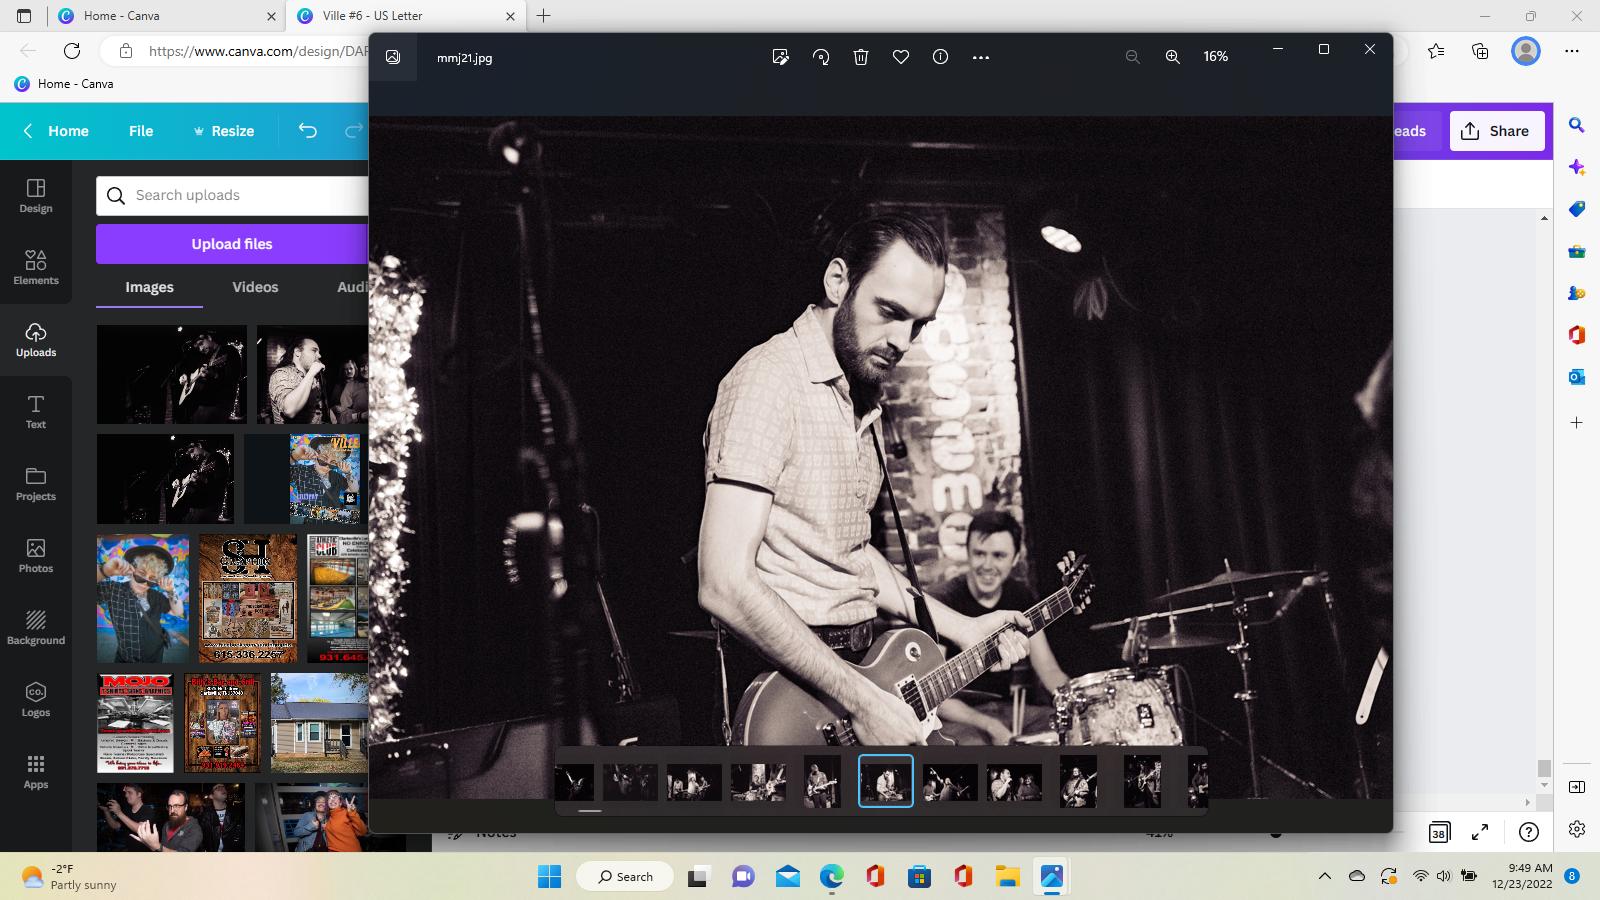
Task: Select the Uploads panel in Canva sidebar
Action: click(36, 340)
